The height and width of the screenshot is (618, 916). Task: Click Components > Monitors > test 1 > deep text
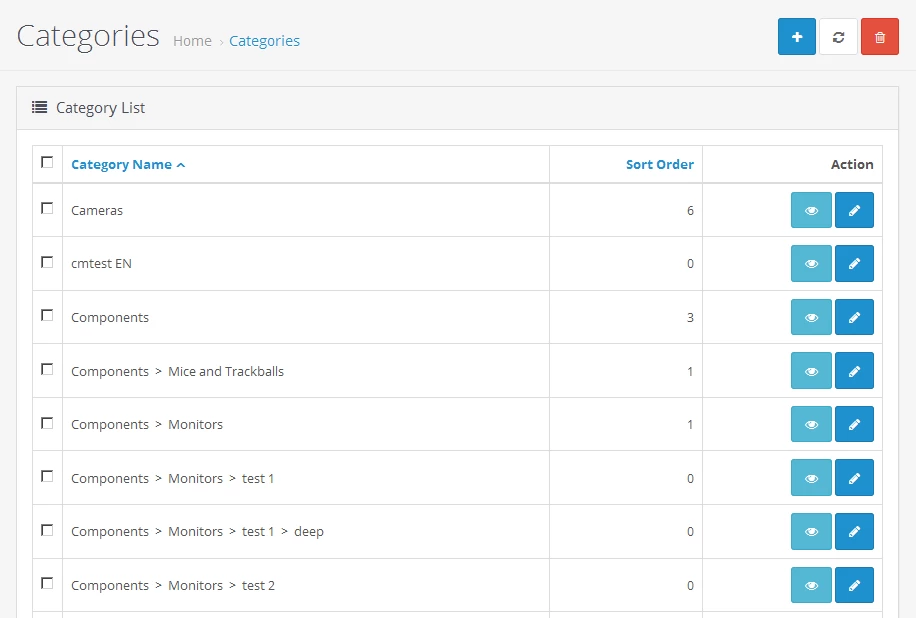click(x=197, y=532)
